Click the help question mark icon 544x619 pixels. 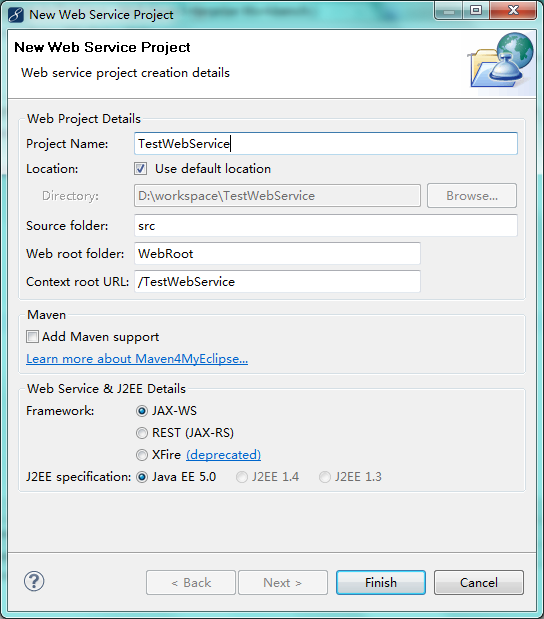click(34, 581)
